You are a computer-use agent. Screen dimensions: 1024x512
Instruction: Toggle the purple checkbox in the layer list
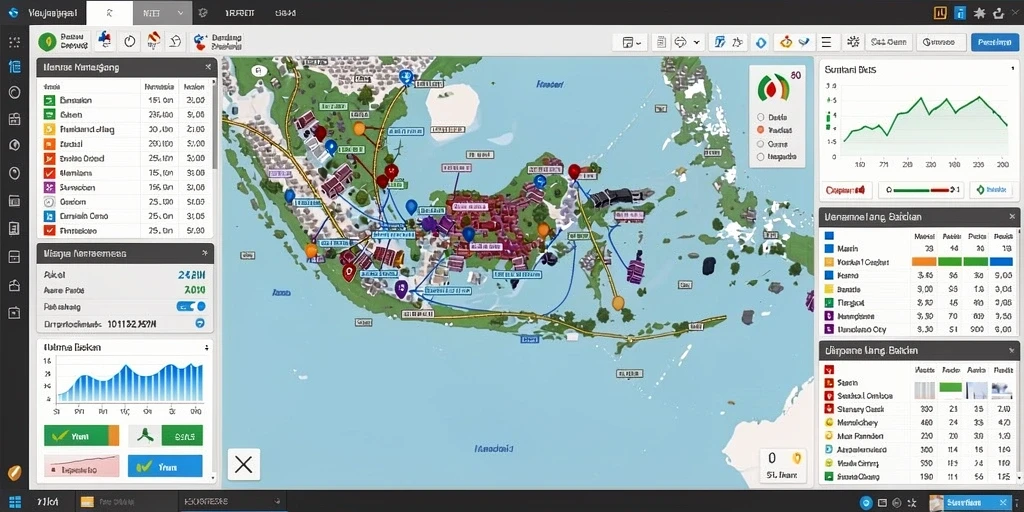click(x=48, y=187)
